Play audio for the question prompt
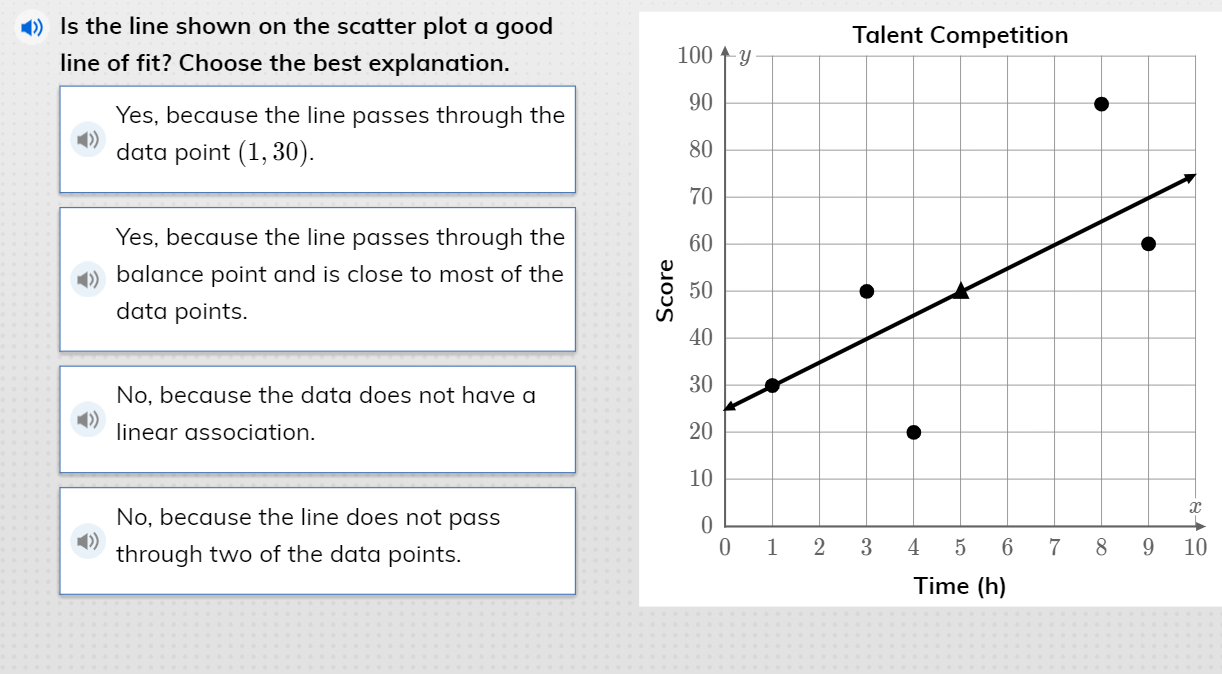This screenshot has height=674, width=1222. (30, 27)
